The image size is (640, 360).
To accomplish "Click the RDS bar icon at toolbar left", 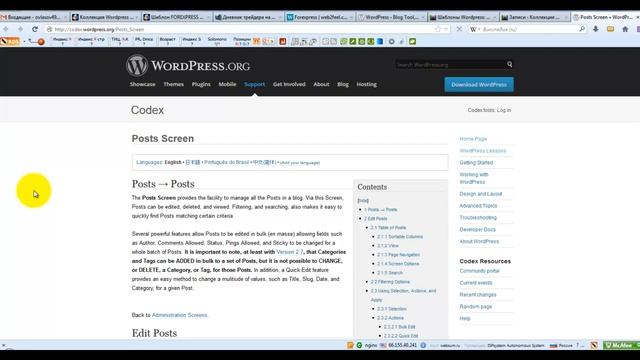I will pos(10,41).
